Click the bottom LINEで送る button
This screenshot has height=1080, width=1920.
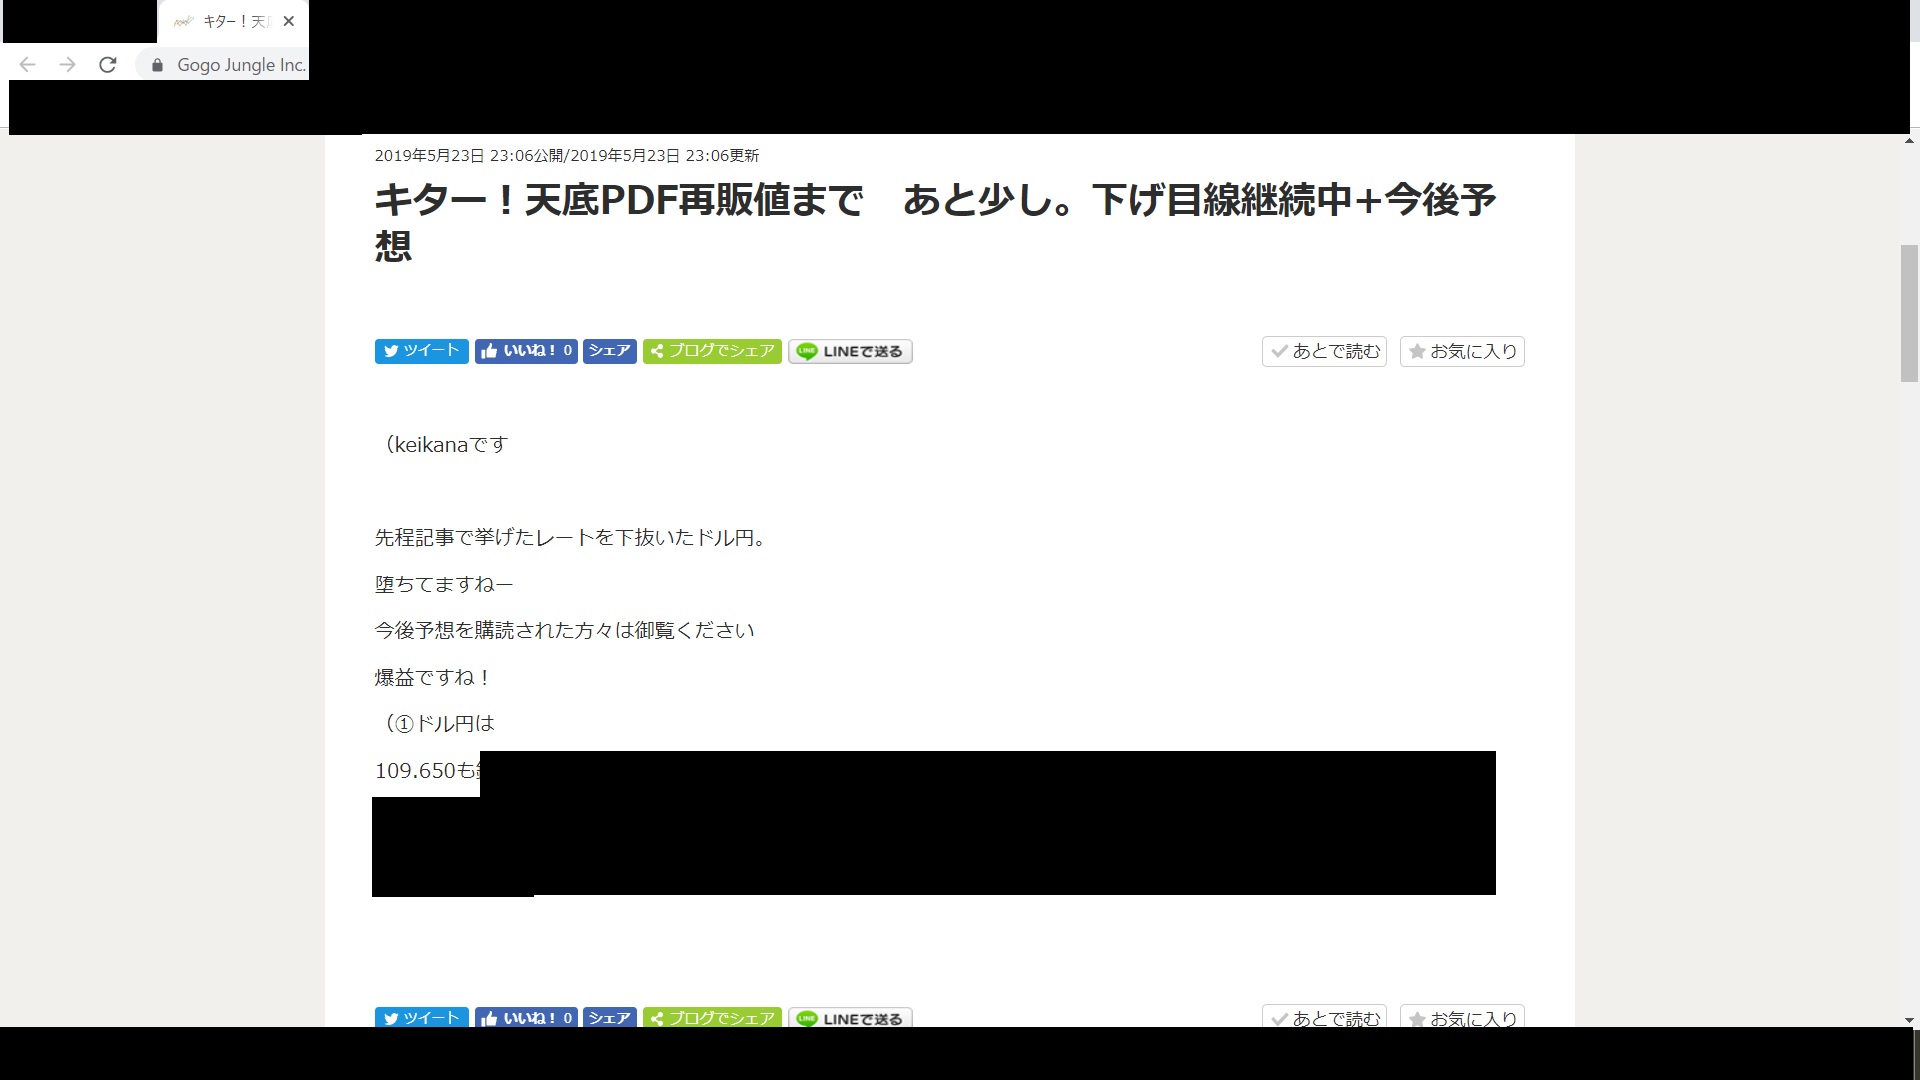(x=850, y=1018)
